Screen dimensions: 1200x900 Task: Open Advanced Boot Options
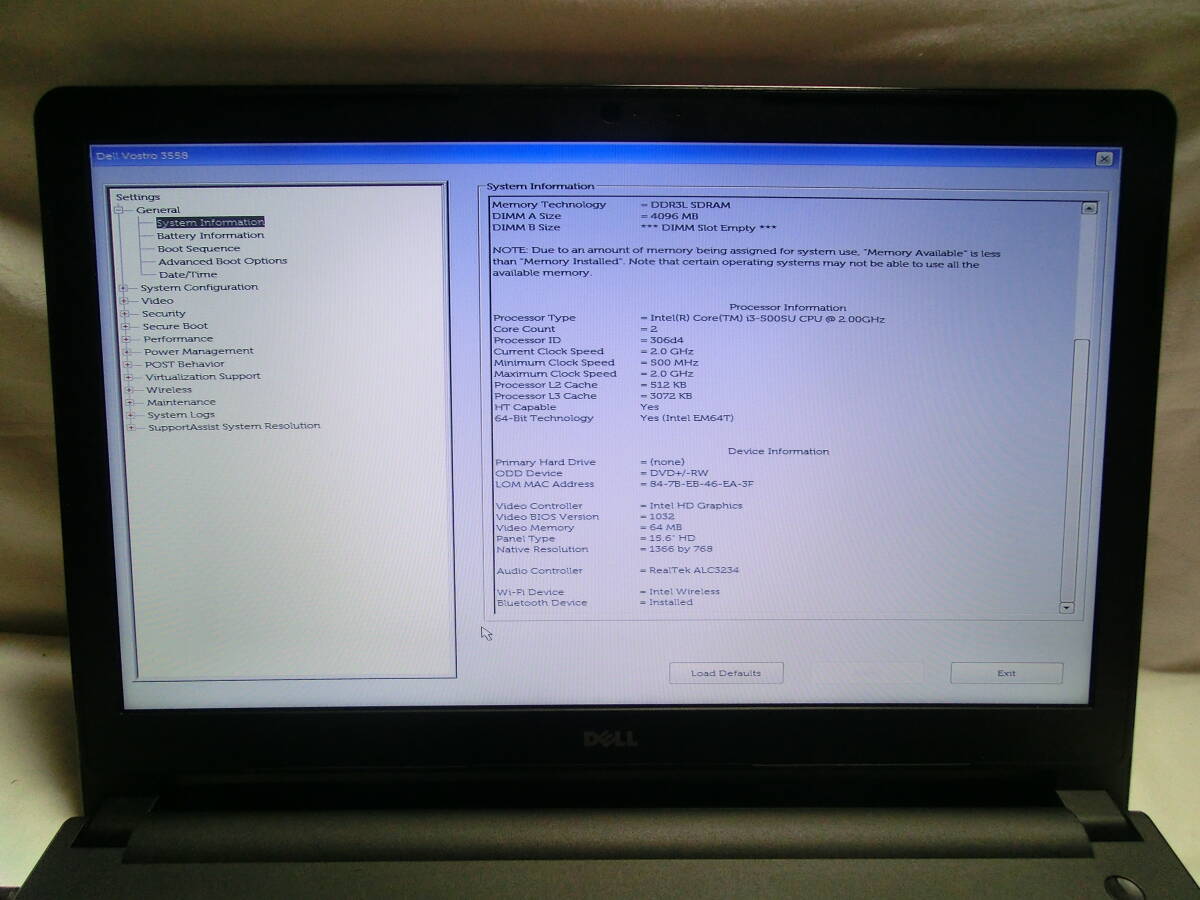(x=222, y=261)
